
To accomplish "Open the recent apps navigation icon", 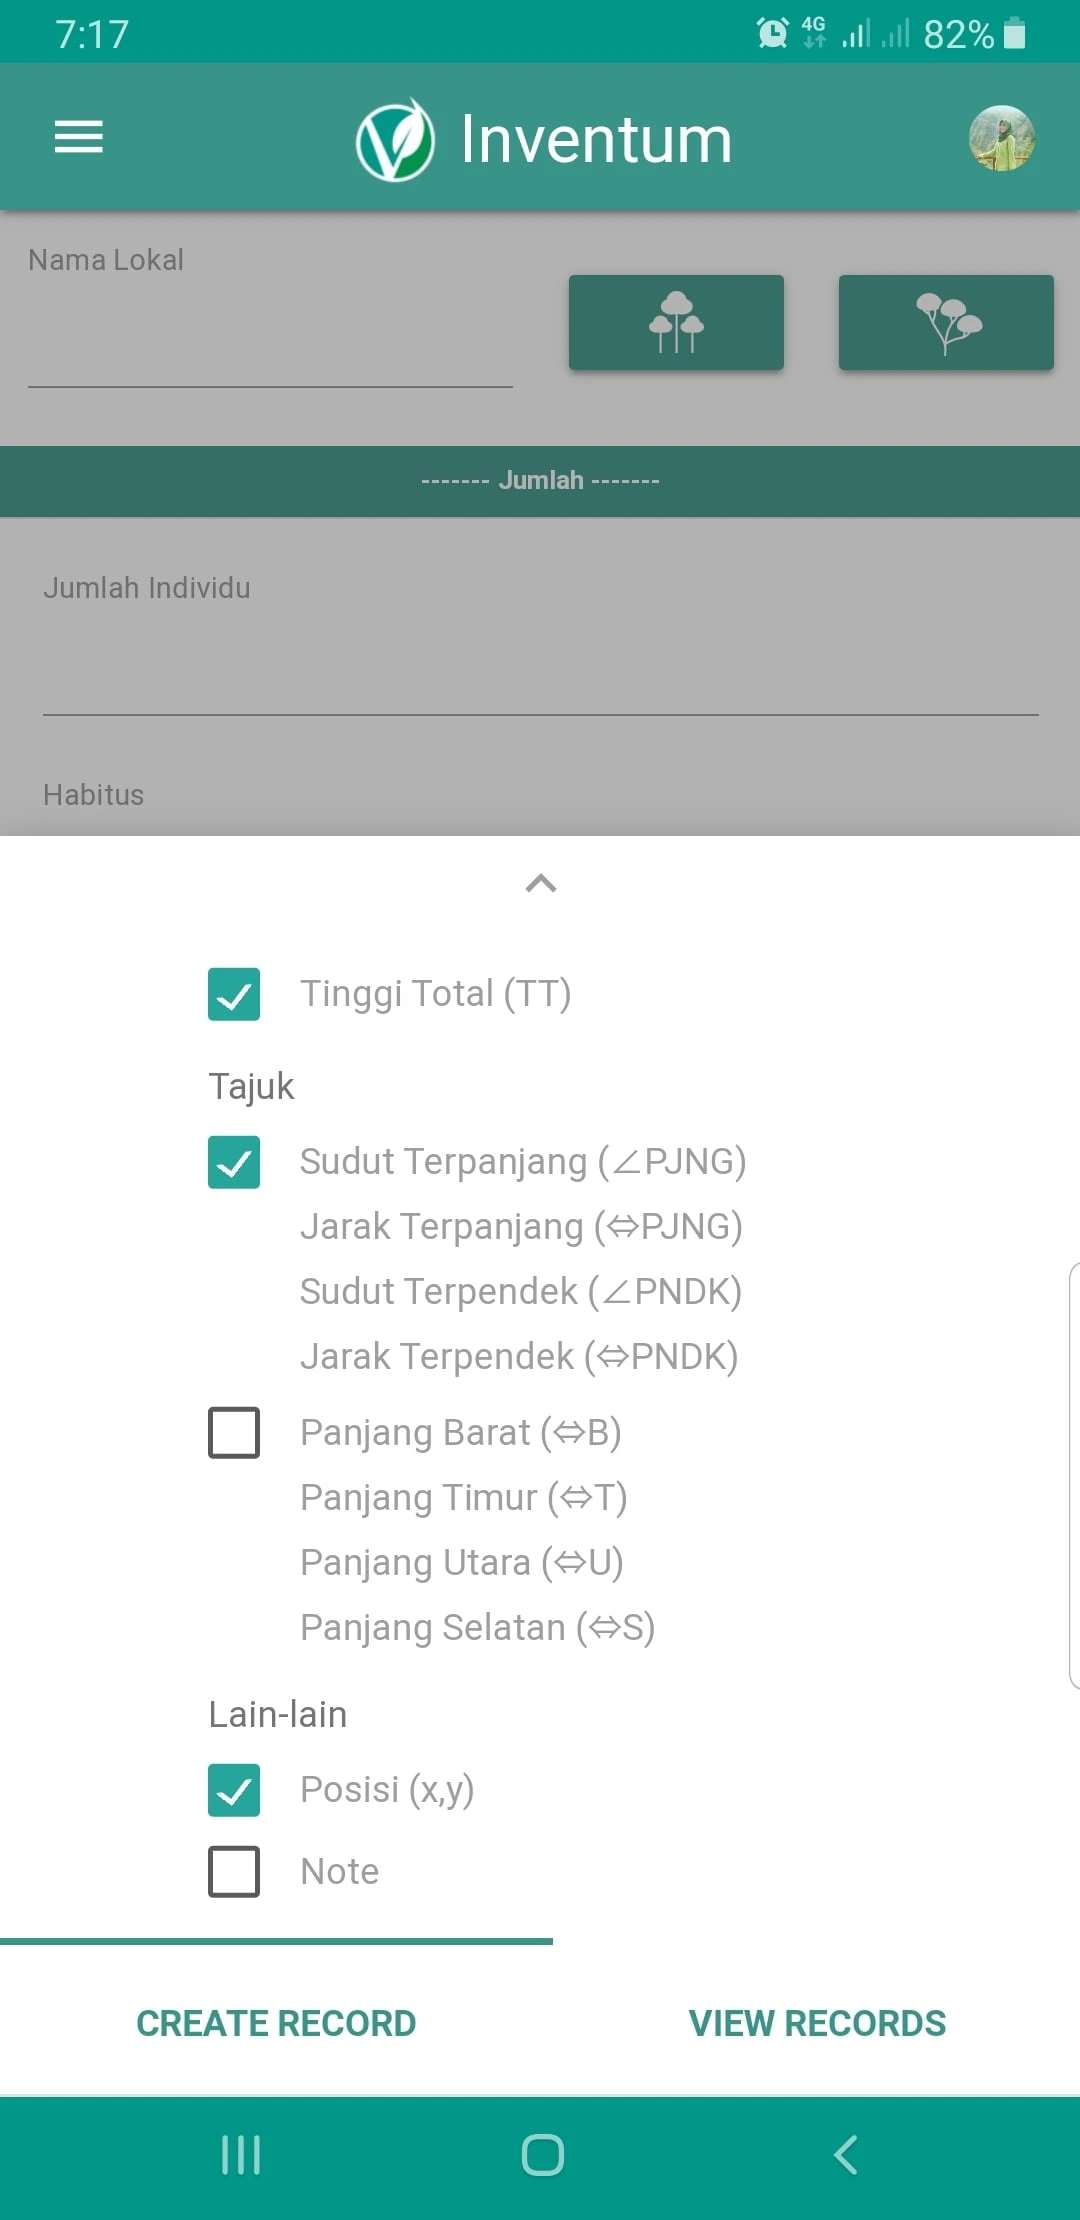I will 240,2156.
